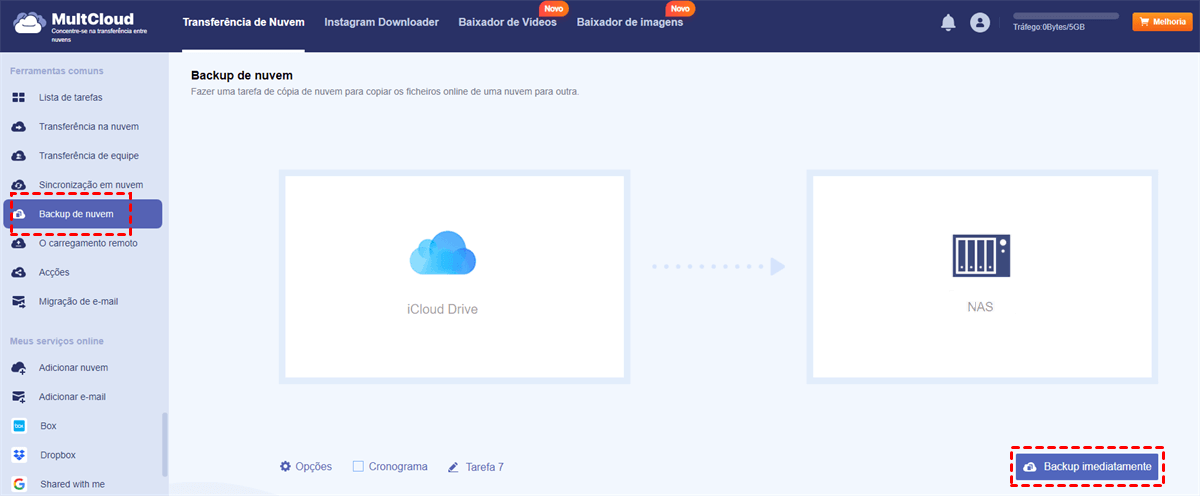Click the O carregamento remoto icon
The height and width of the screenshot is (496, 1200).
pos(18,243)
